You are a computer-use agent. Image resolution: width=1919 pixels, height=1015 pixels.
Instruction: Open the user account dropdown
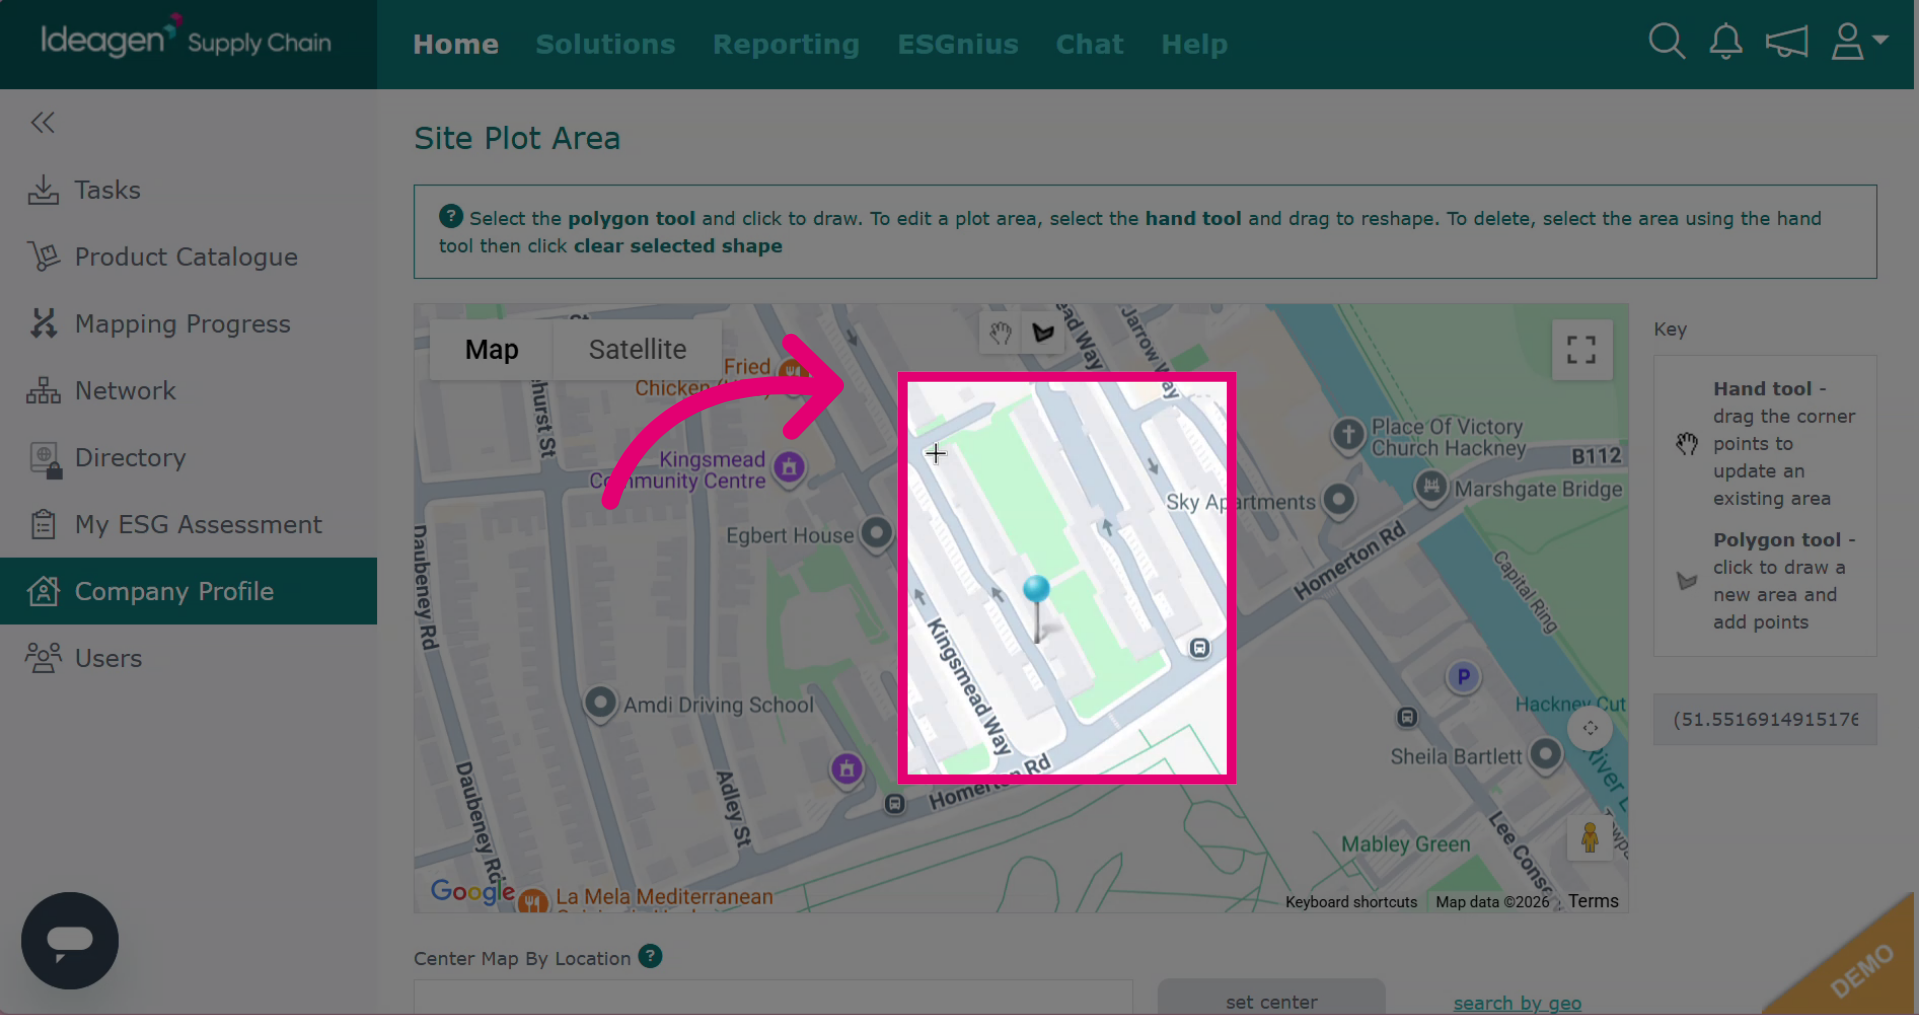point(1858,42)
